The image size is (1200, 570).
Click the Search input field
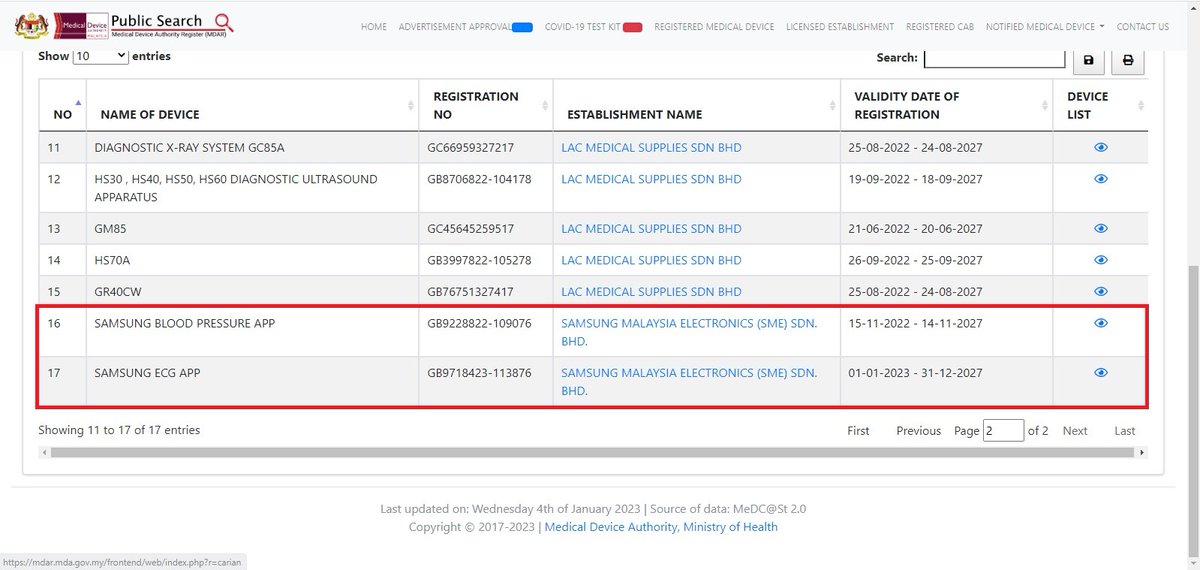[994, 58]
